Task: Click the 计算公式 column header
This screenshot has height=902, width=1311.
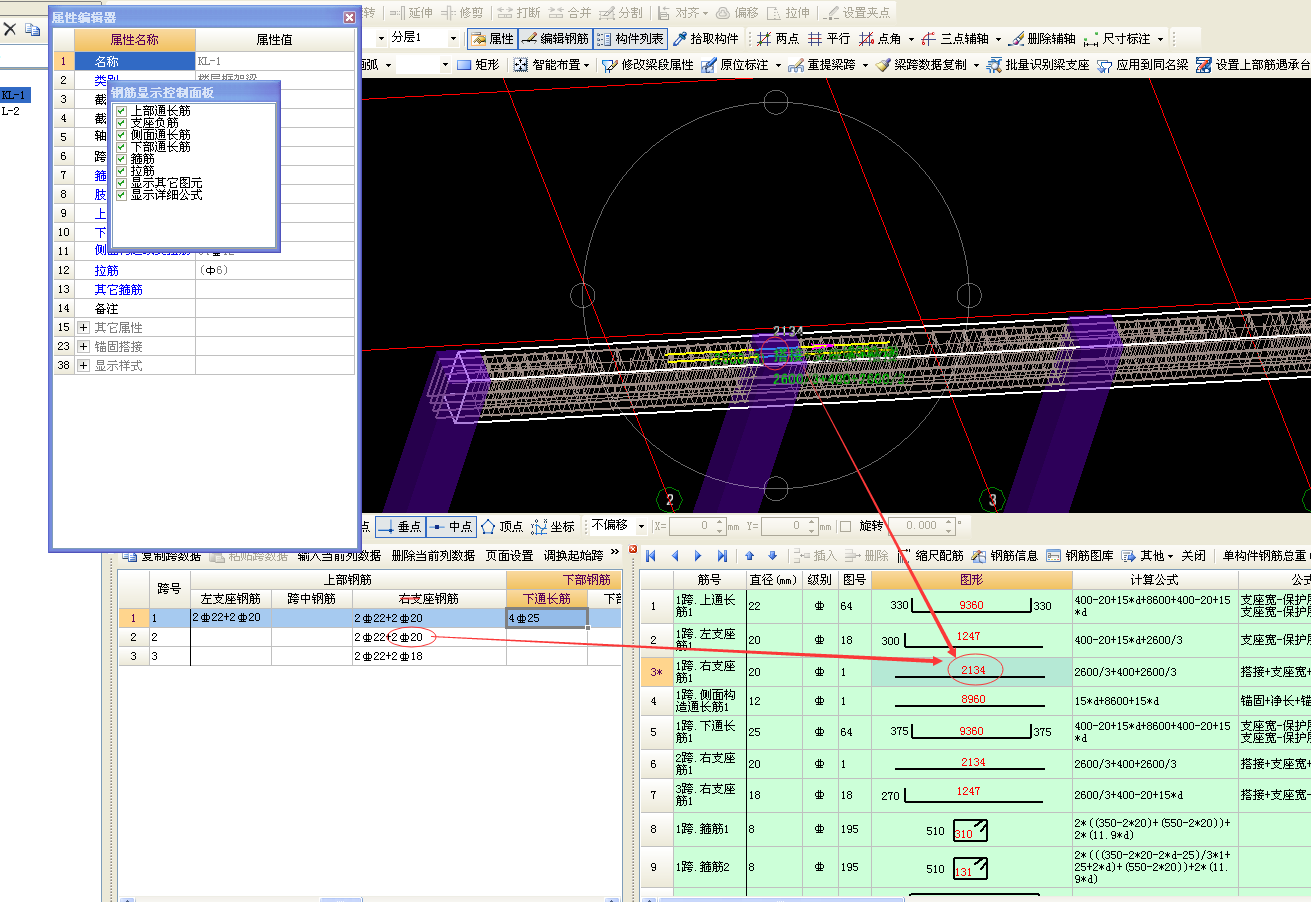Action: pos(1155,580)
